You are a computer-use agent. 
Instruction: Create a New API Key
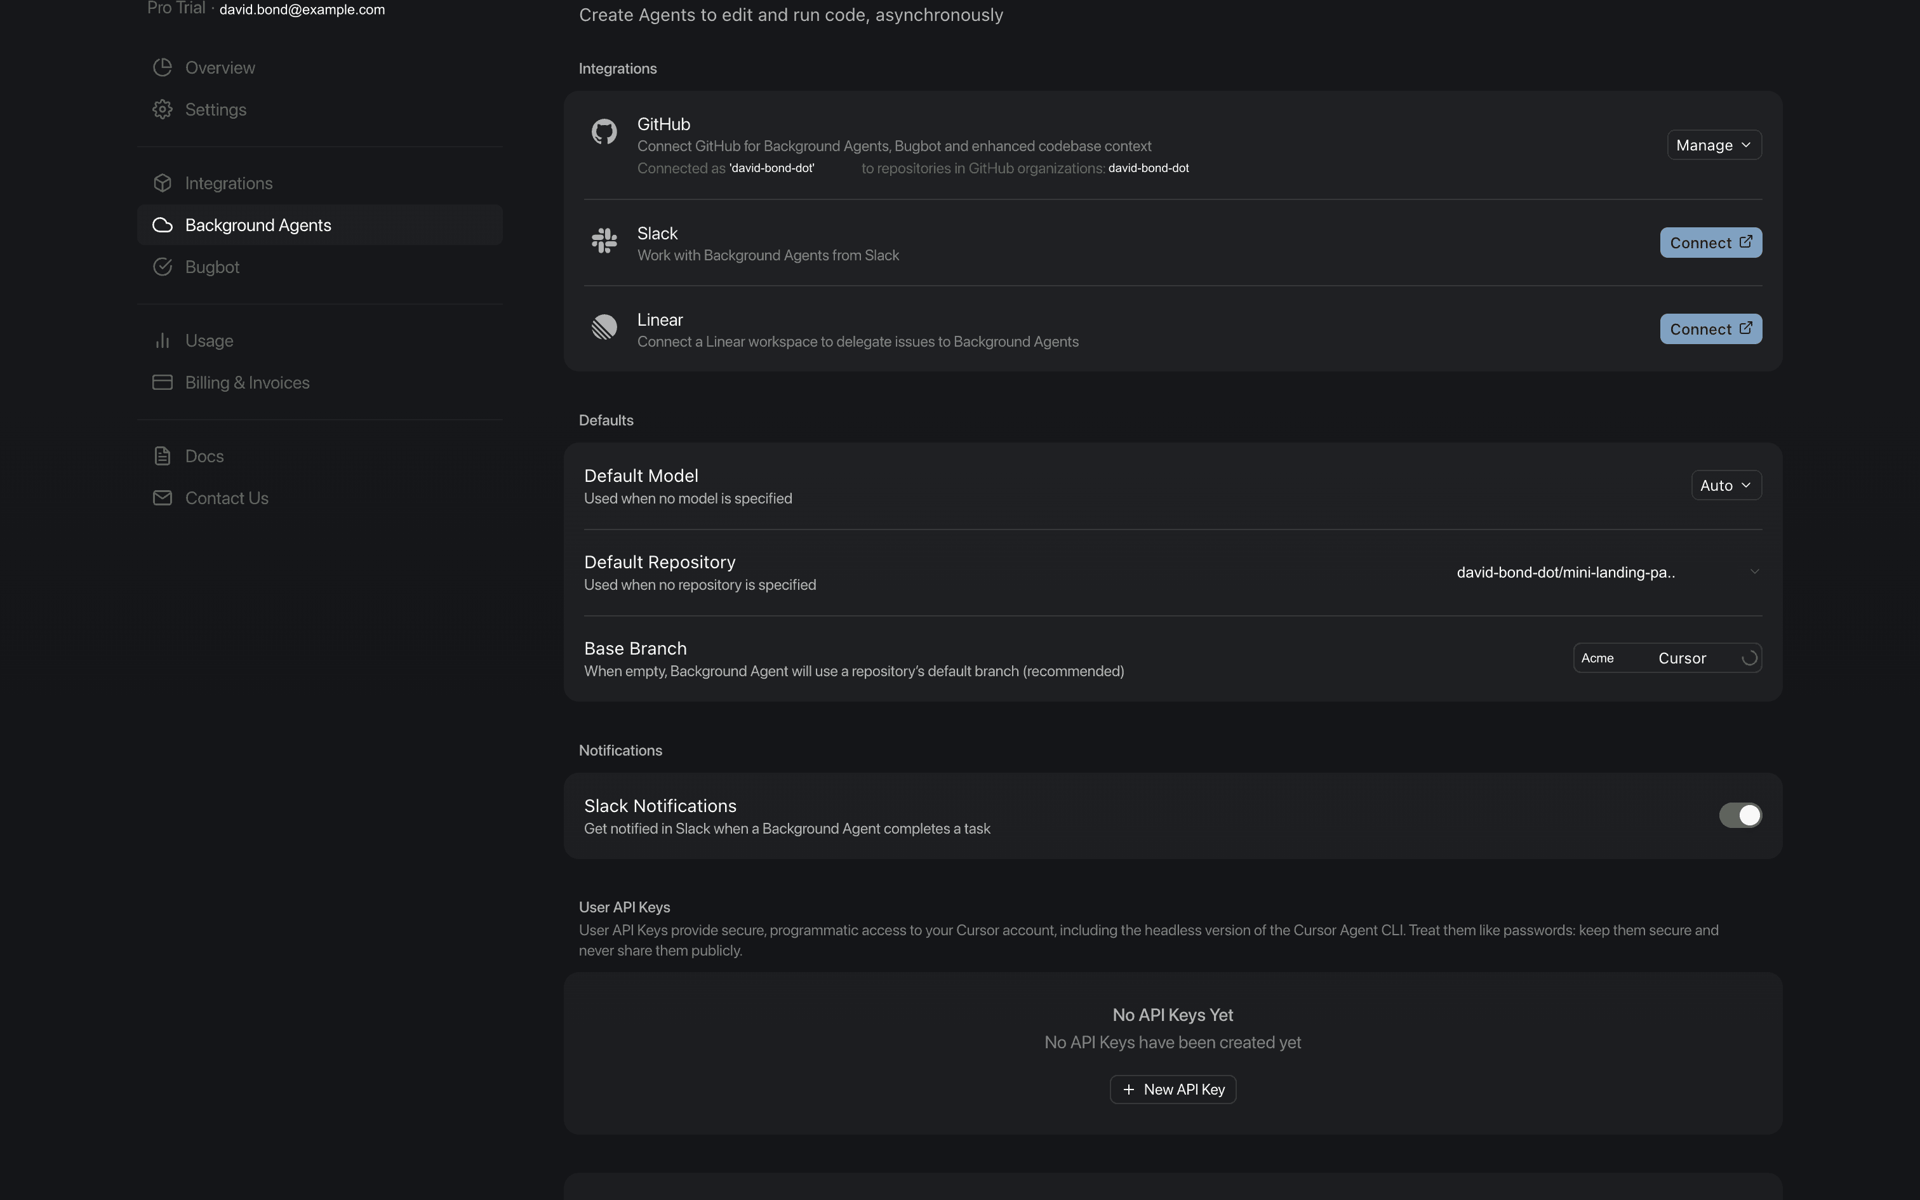(1173, 1089)
